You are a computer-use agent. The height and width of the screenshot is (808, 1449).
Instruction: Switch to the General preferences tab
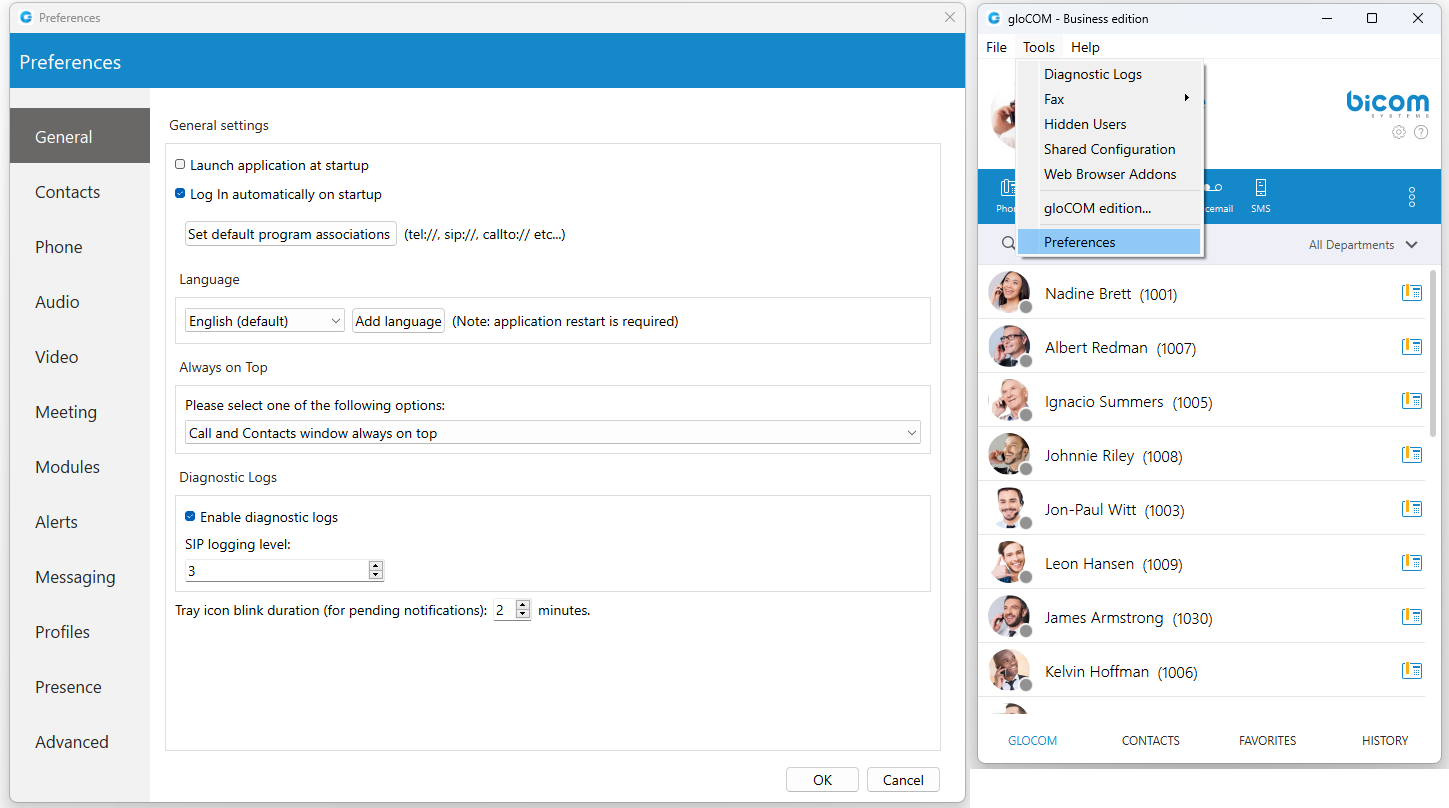(80, 137)
